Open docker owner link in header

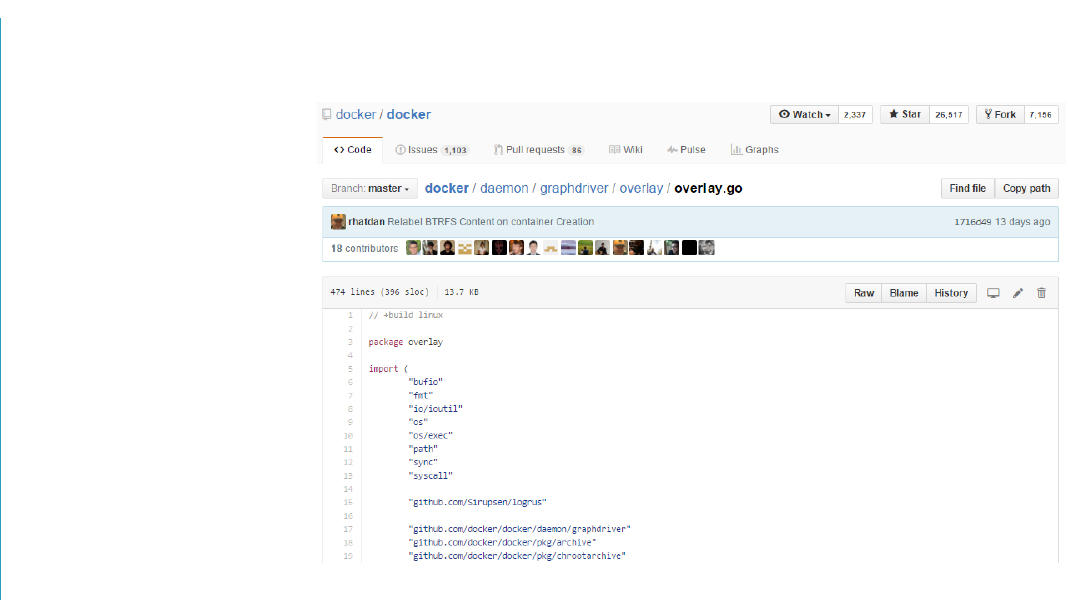356,114
